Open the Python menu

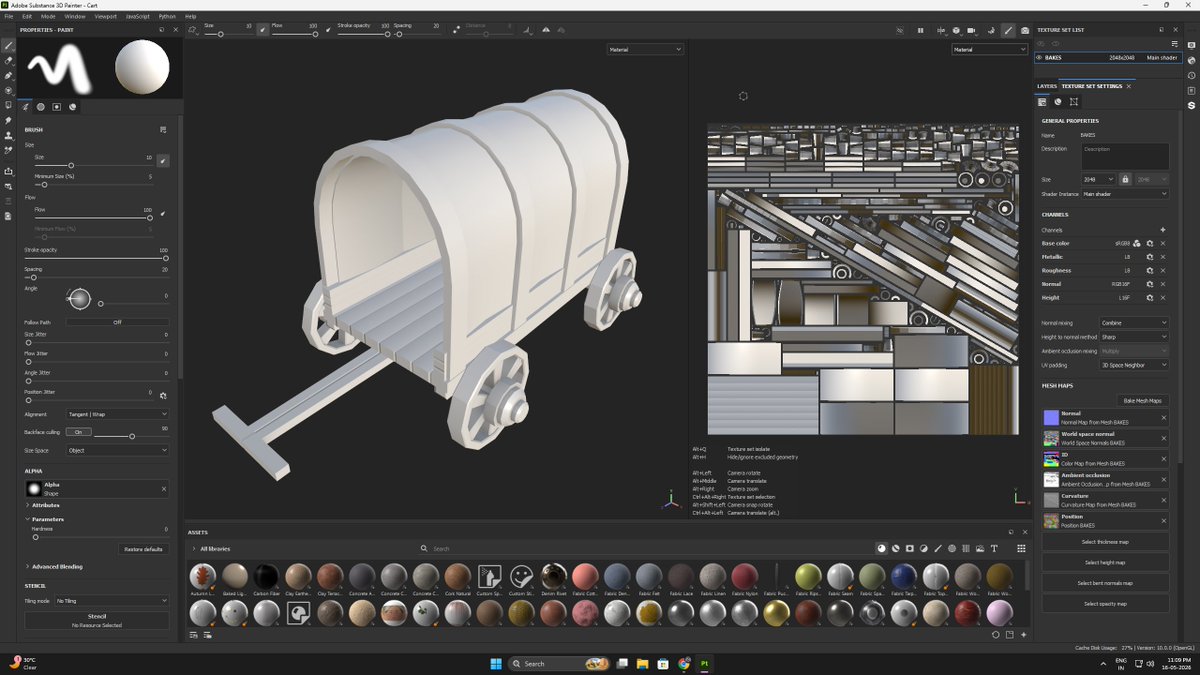tap(167, 17)
